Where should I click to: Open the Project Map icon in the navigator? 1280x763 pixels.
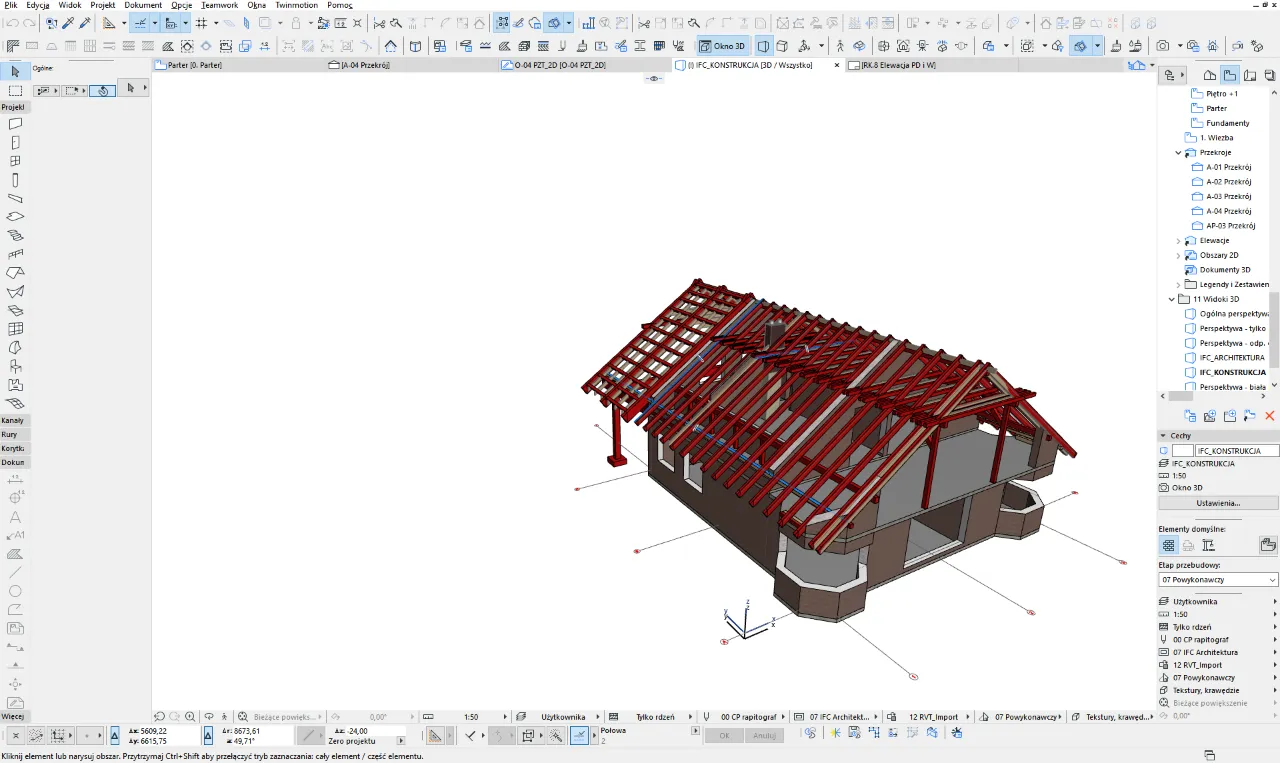(1210, 75)
